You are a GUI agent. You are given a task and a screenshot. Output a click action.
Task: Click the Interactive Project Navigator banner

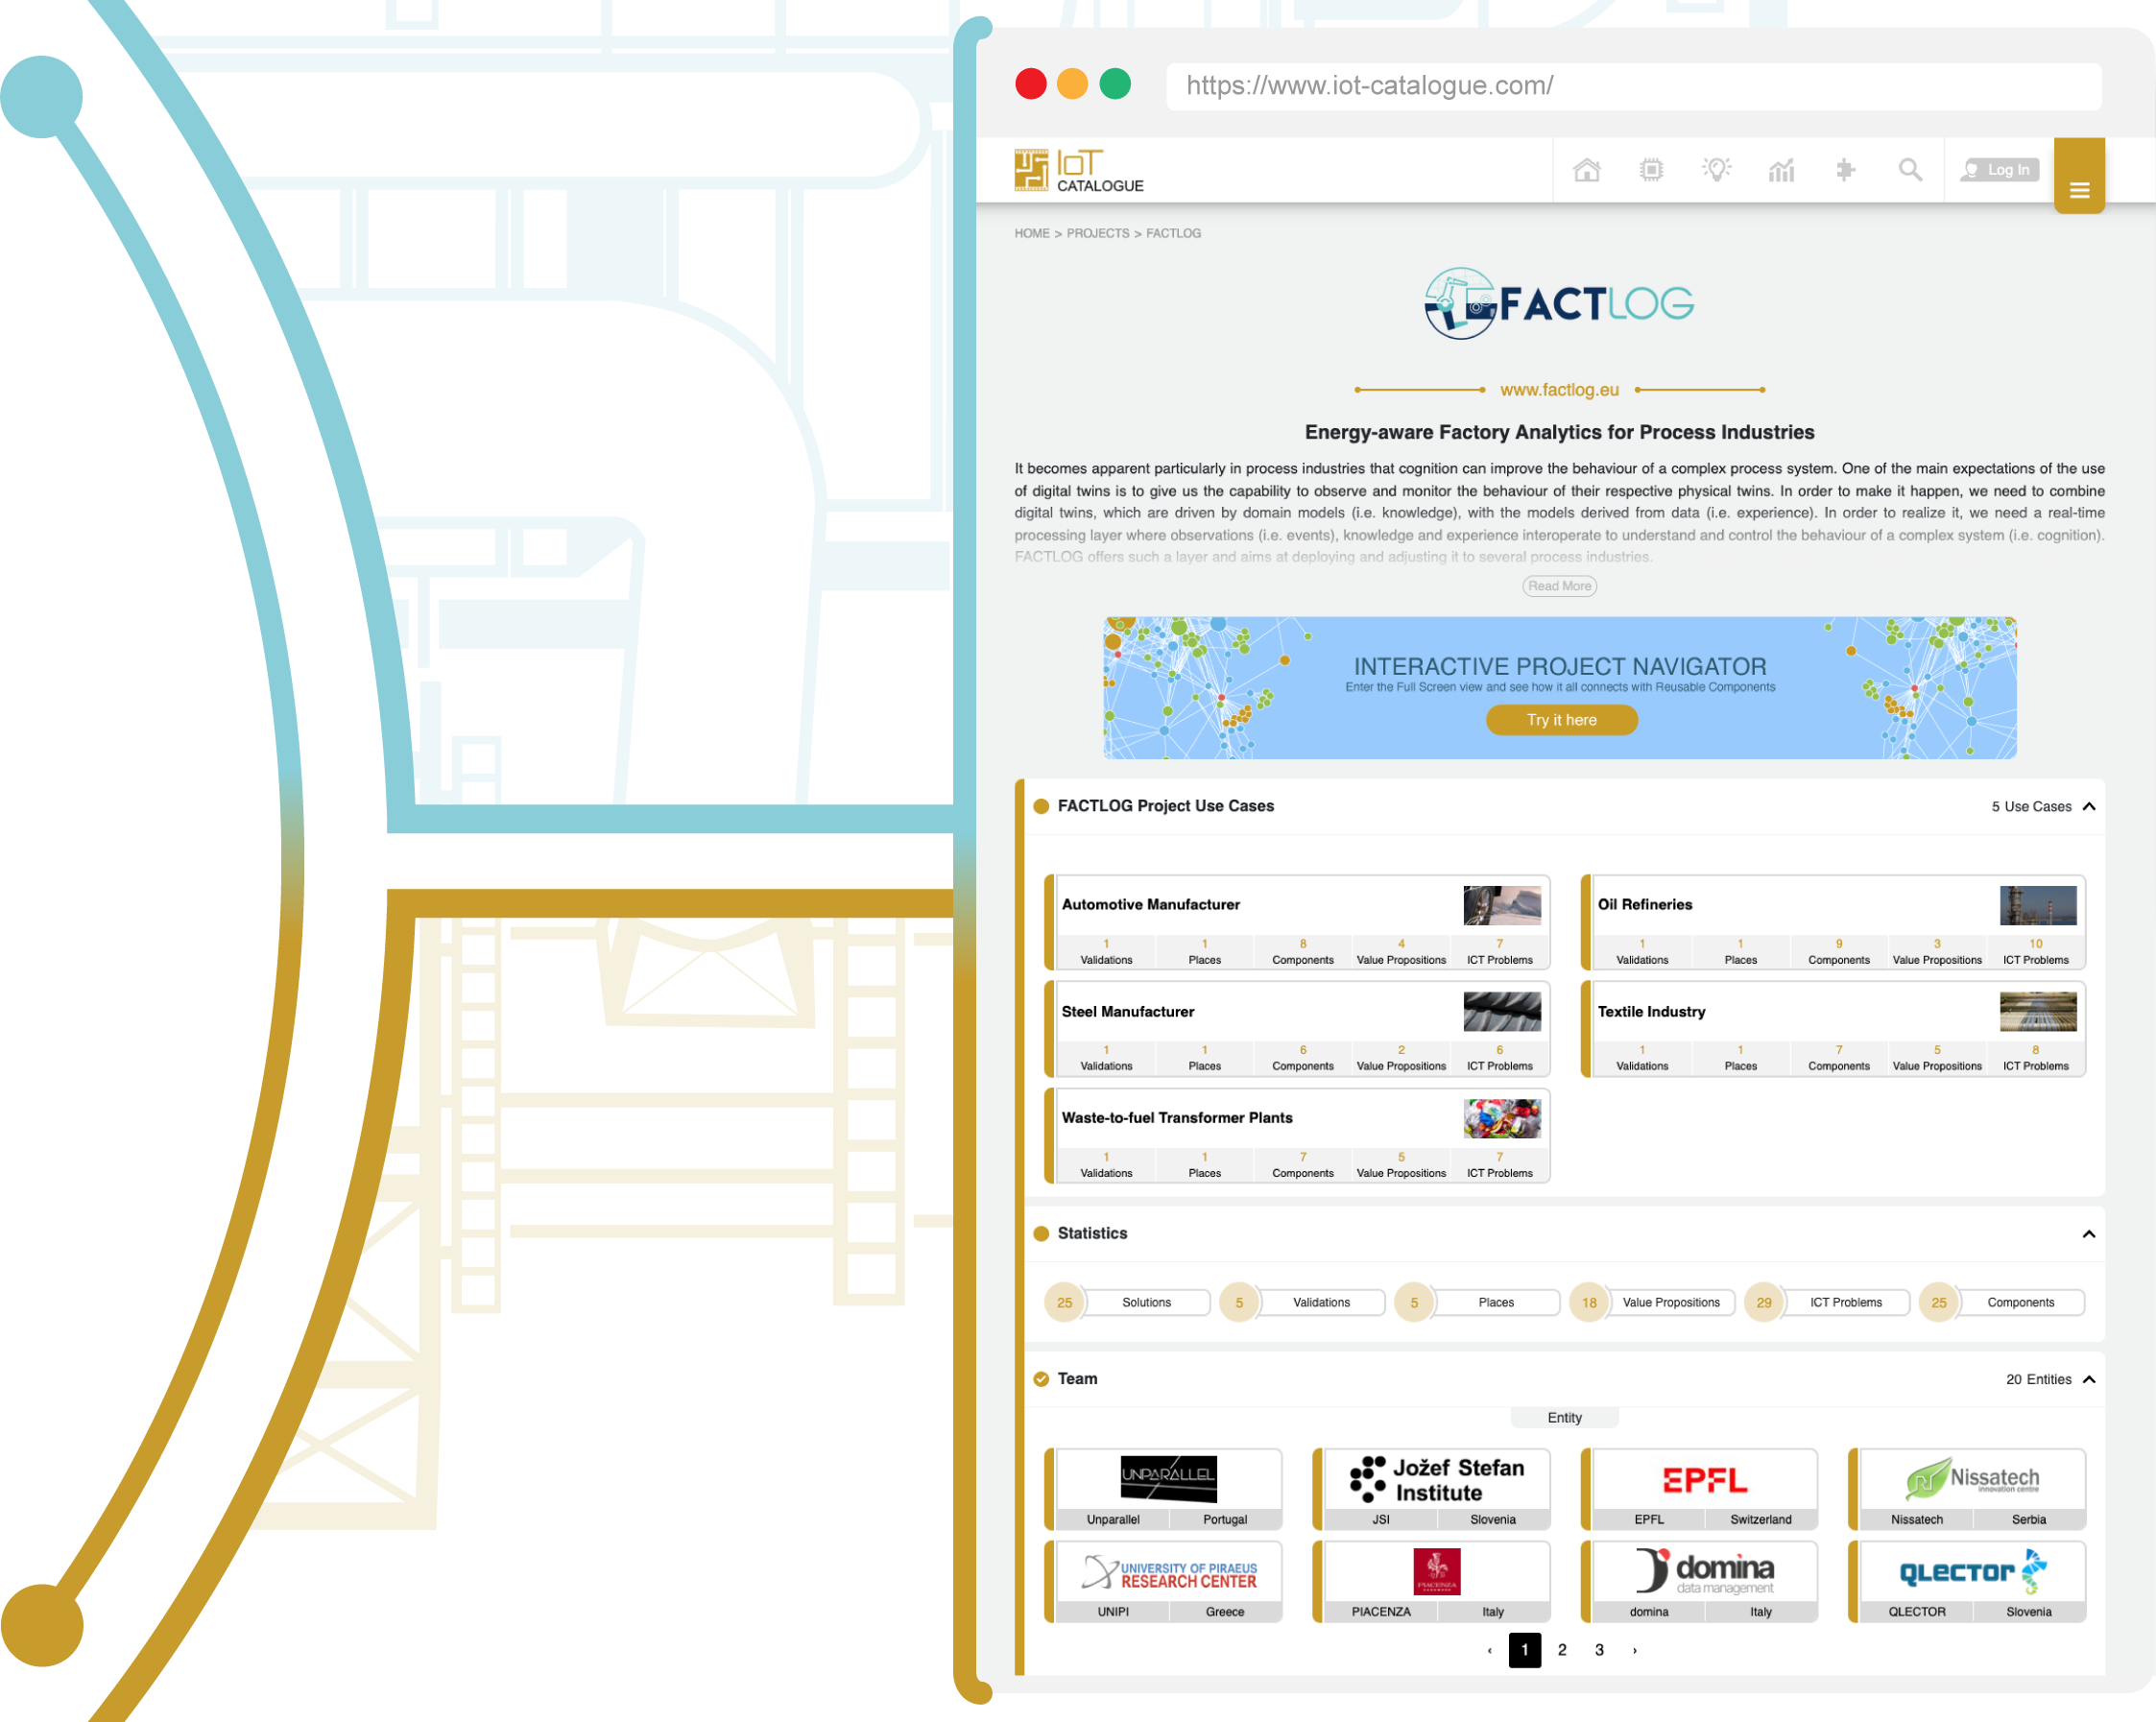click(x=1559, y=688)
